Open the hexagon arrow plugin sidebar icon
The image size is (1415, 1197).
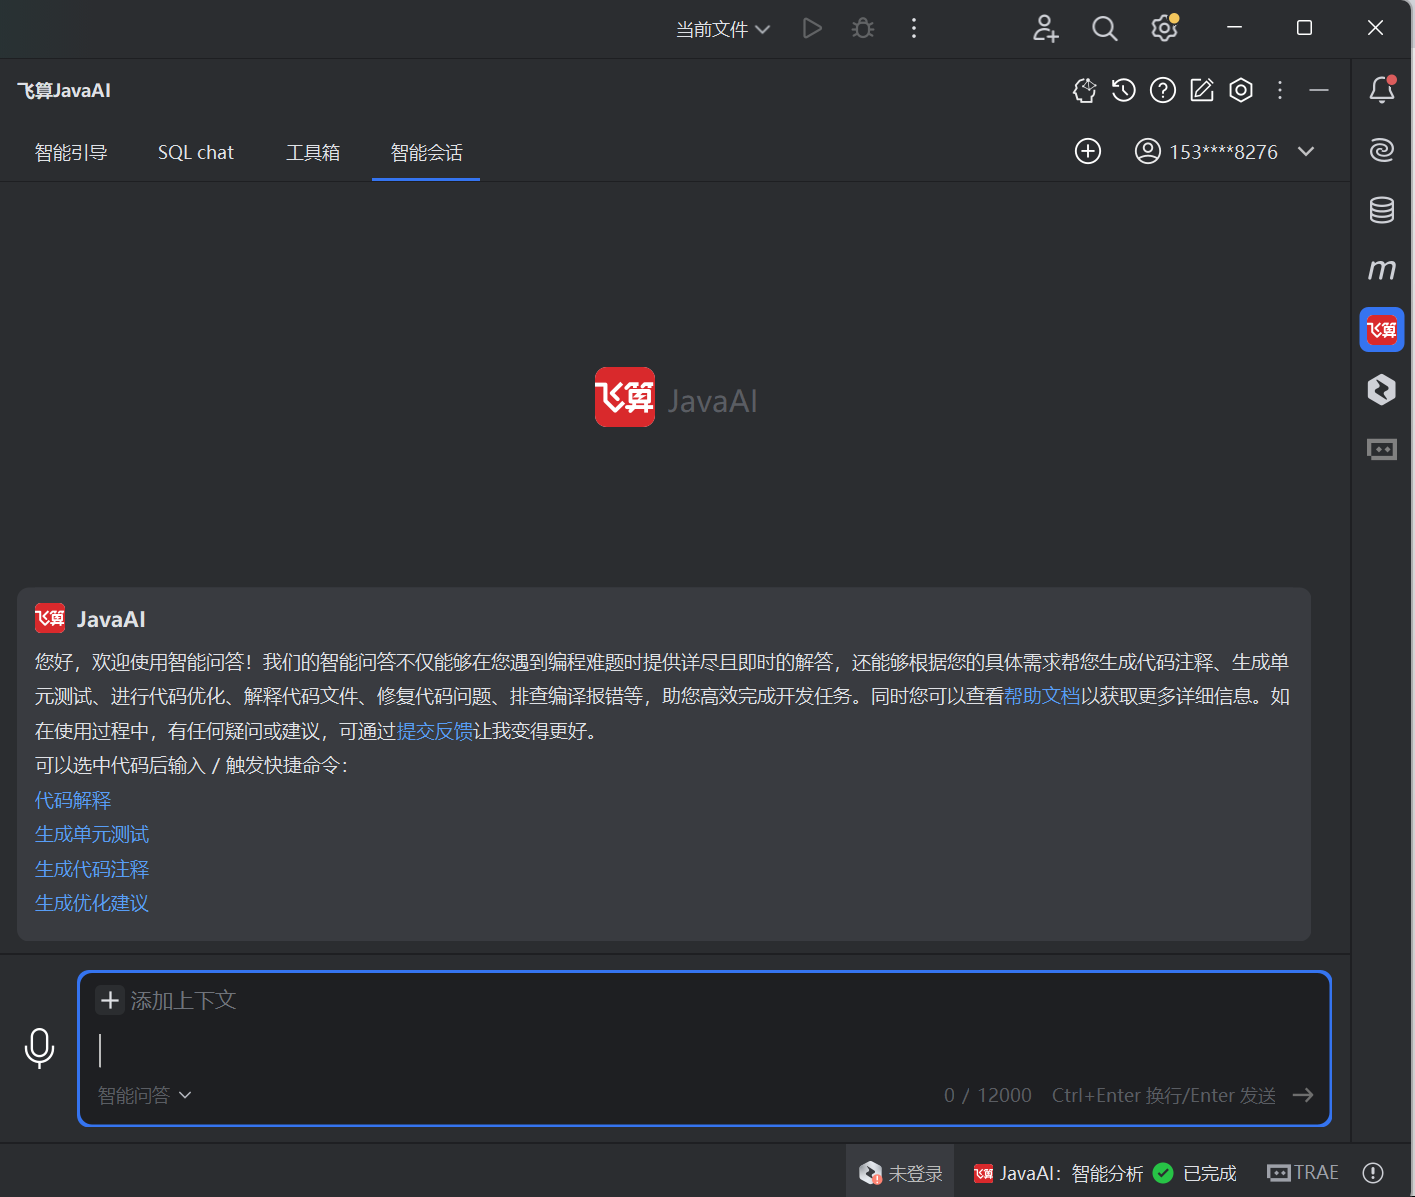click(x=1382, y=389)
